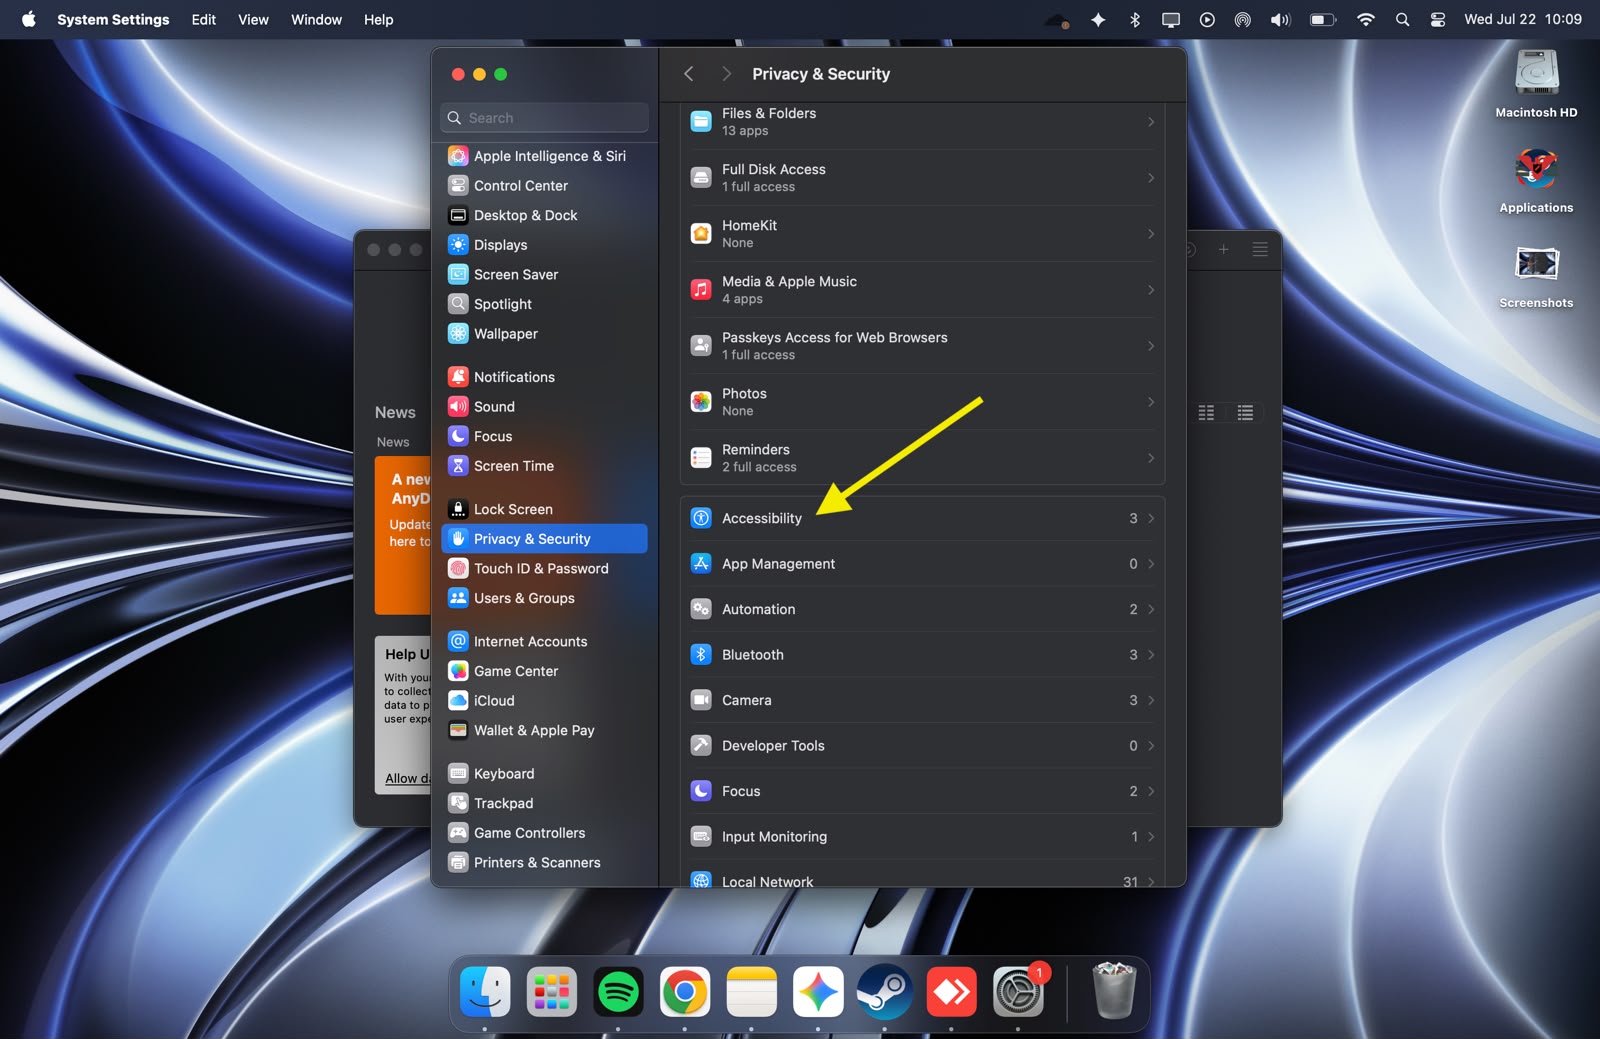Open the Internet Accounts @ icon
The height and width of the screenshot is (1039, 1600).
[x=458, y=642]
